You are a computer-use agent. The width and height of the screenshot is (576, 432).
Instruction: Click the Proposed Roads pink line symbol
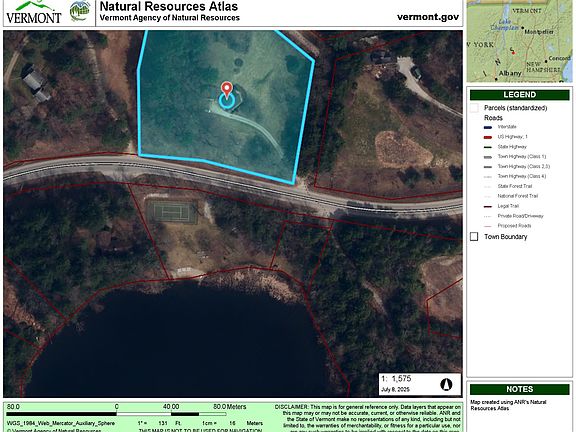coord(488,227)
